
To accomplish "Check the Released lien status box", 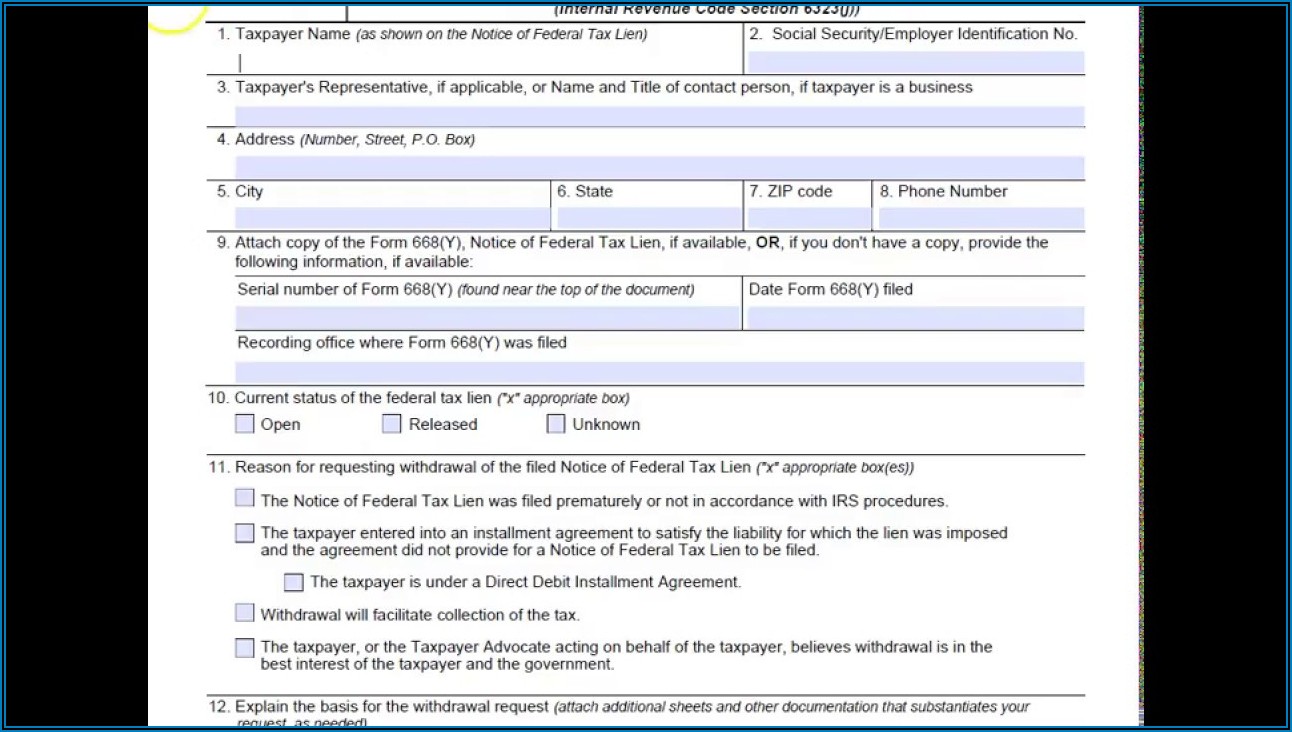I will [392, 424].
